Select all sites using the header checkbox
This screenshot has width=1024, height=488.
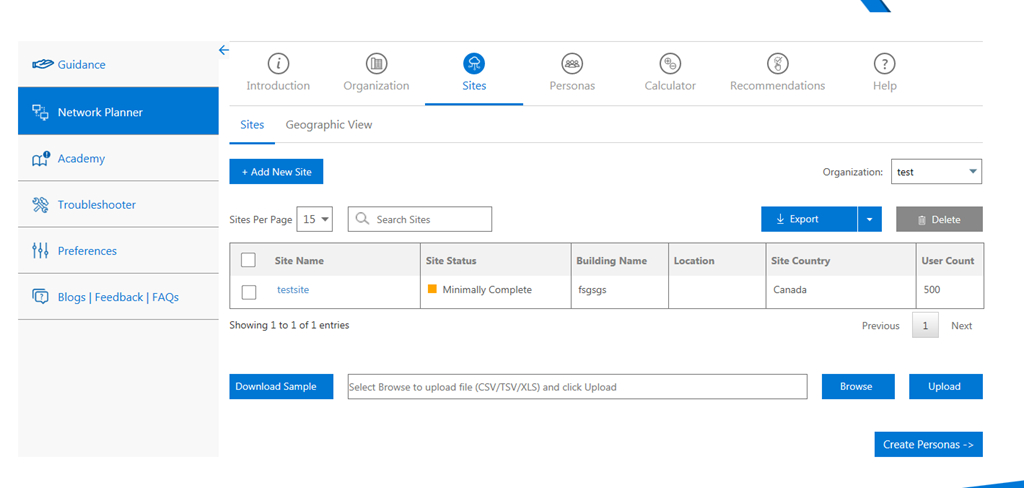tap(249, 260)
